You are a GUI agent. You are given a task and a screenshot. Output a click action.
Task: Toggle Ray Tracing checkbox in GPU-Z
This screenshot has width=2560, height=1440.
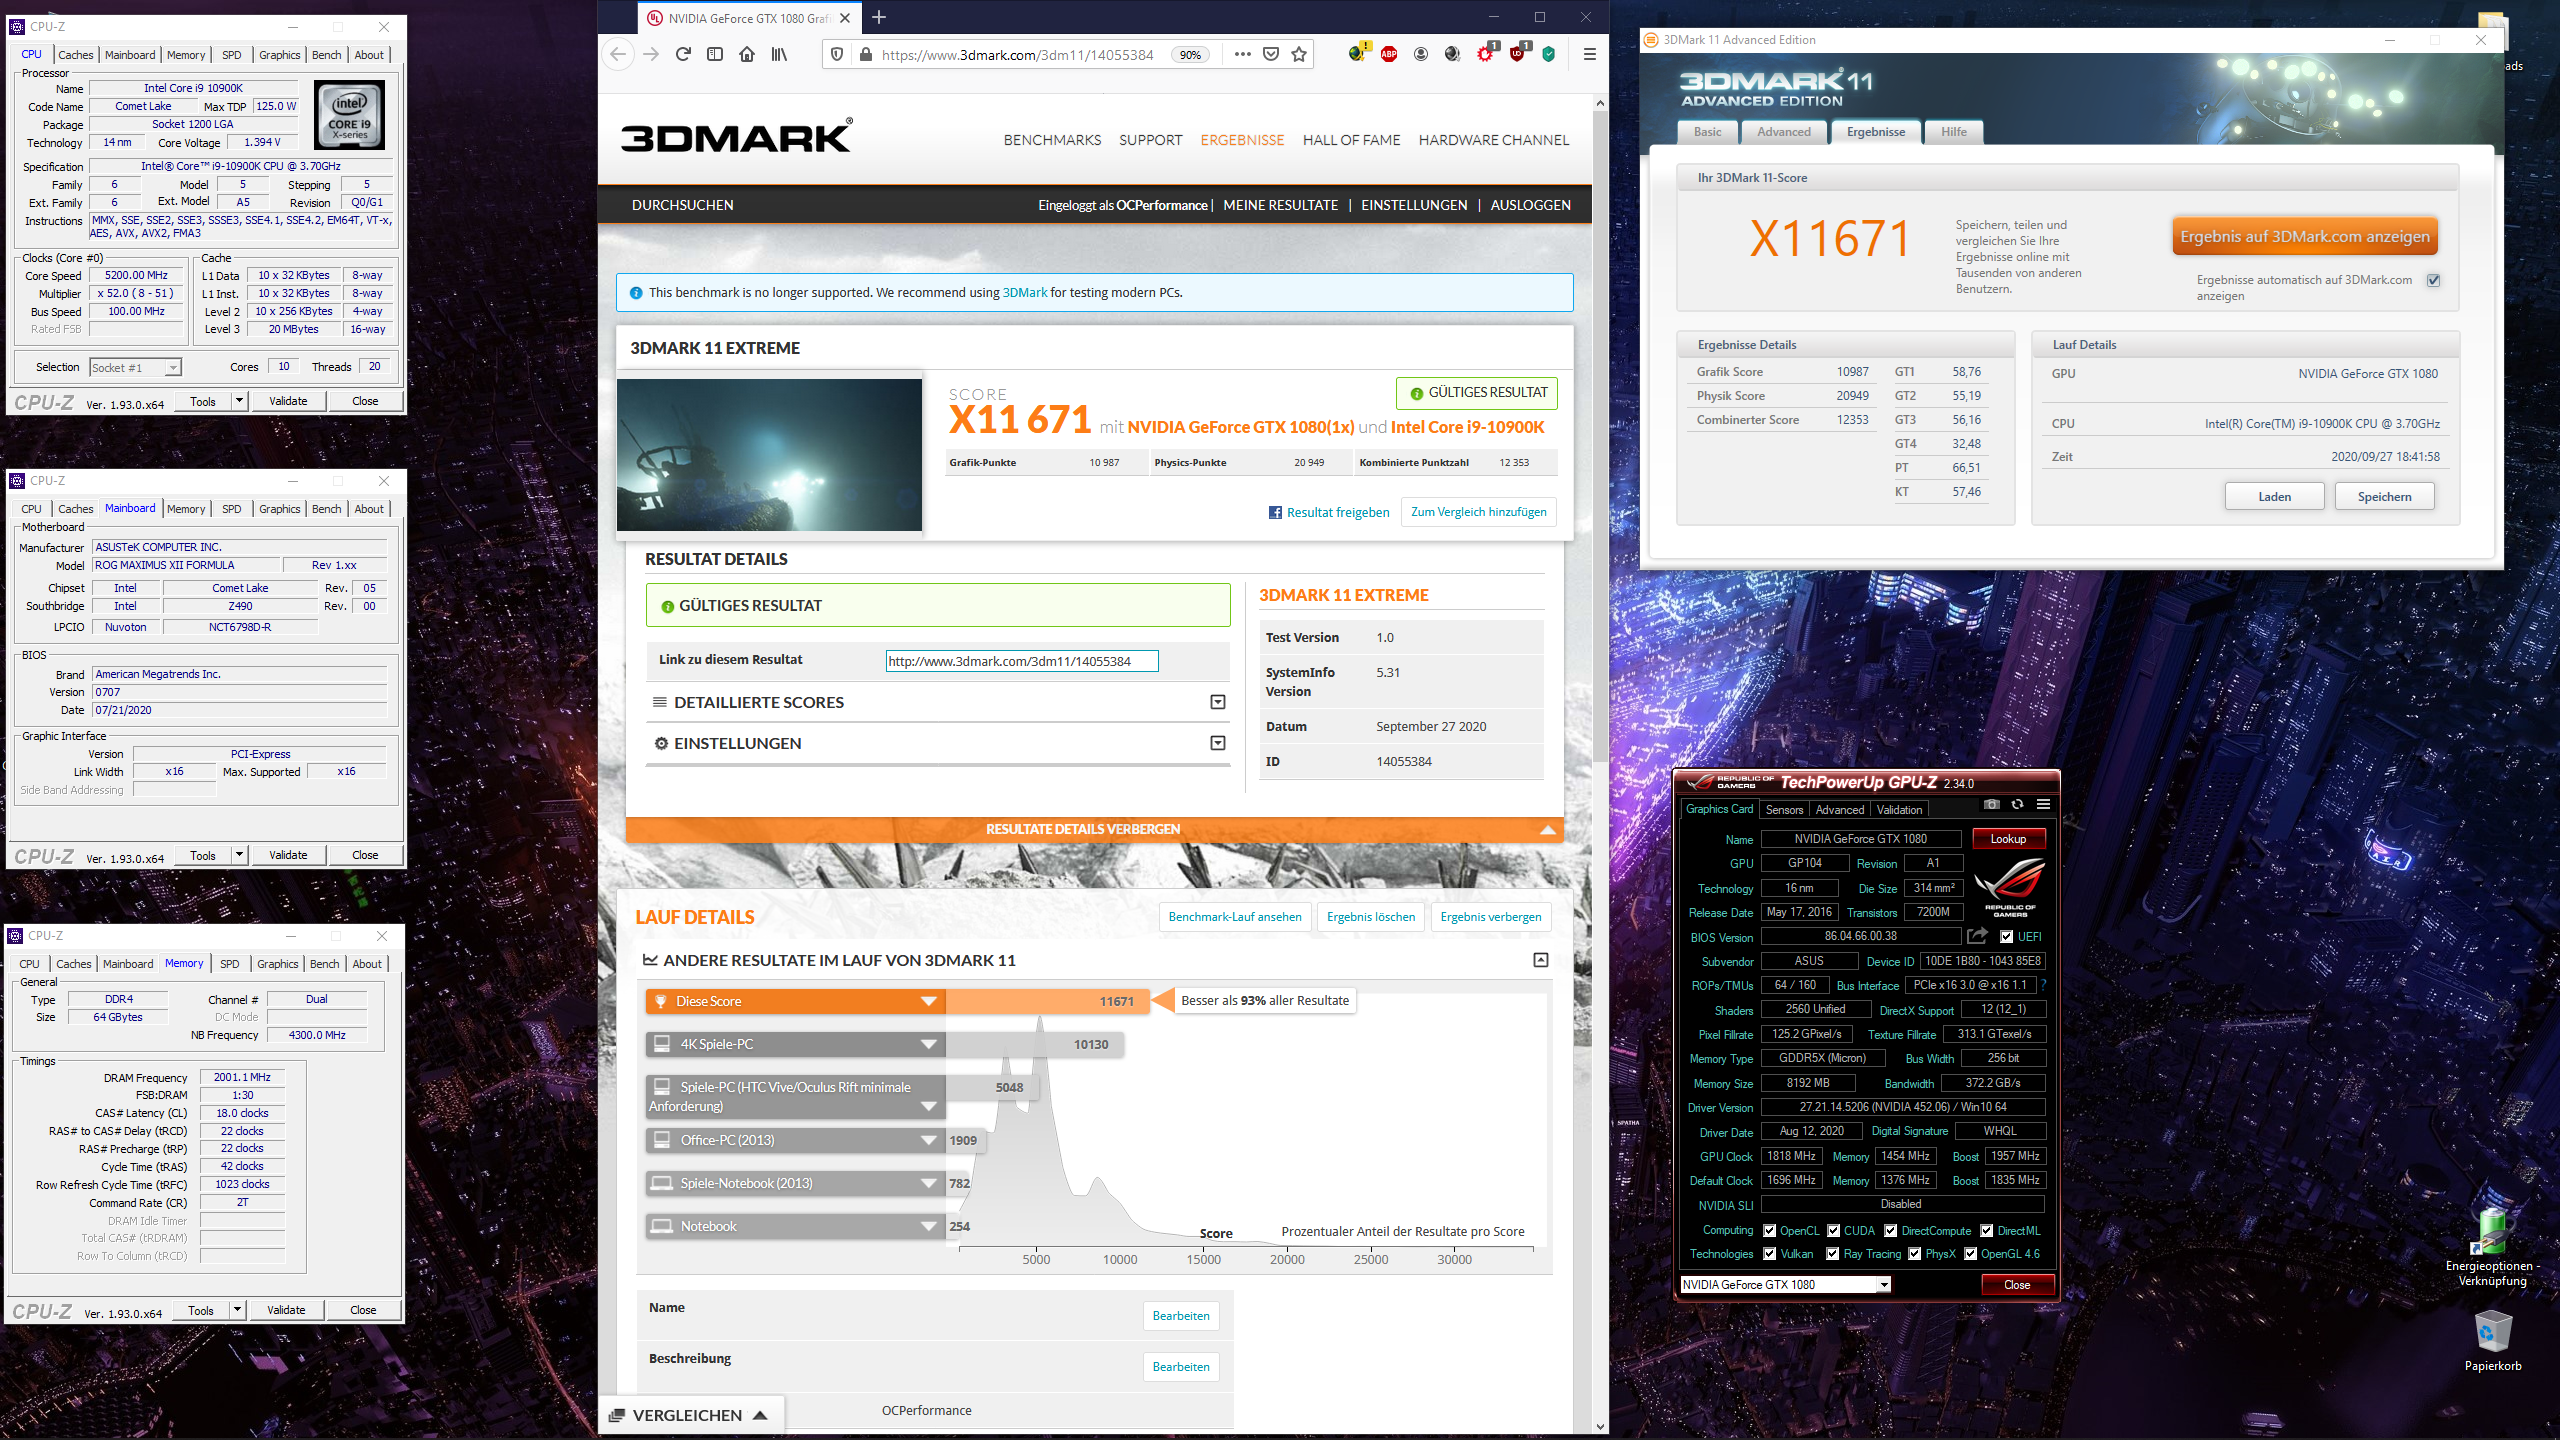pyautogui.click(x=1832, y=1254)
